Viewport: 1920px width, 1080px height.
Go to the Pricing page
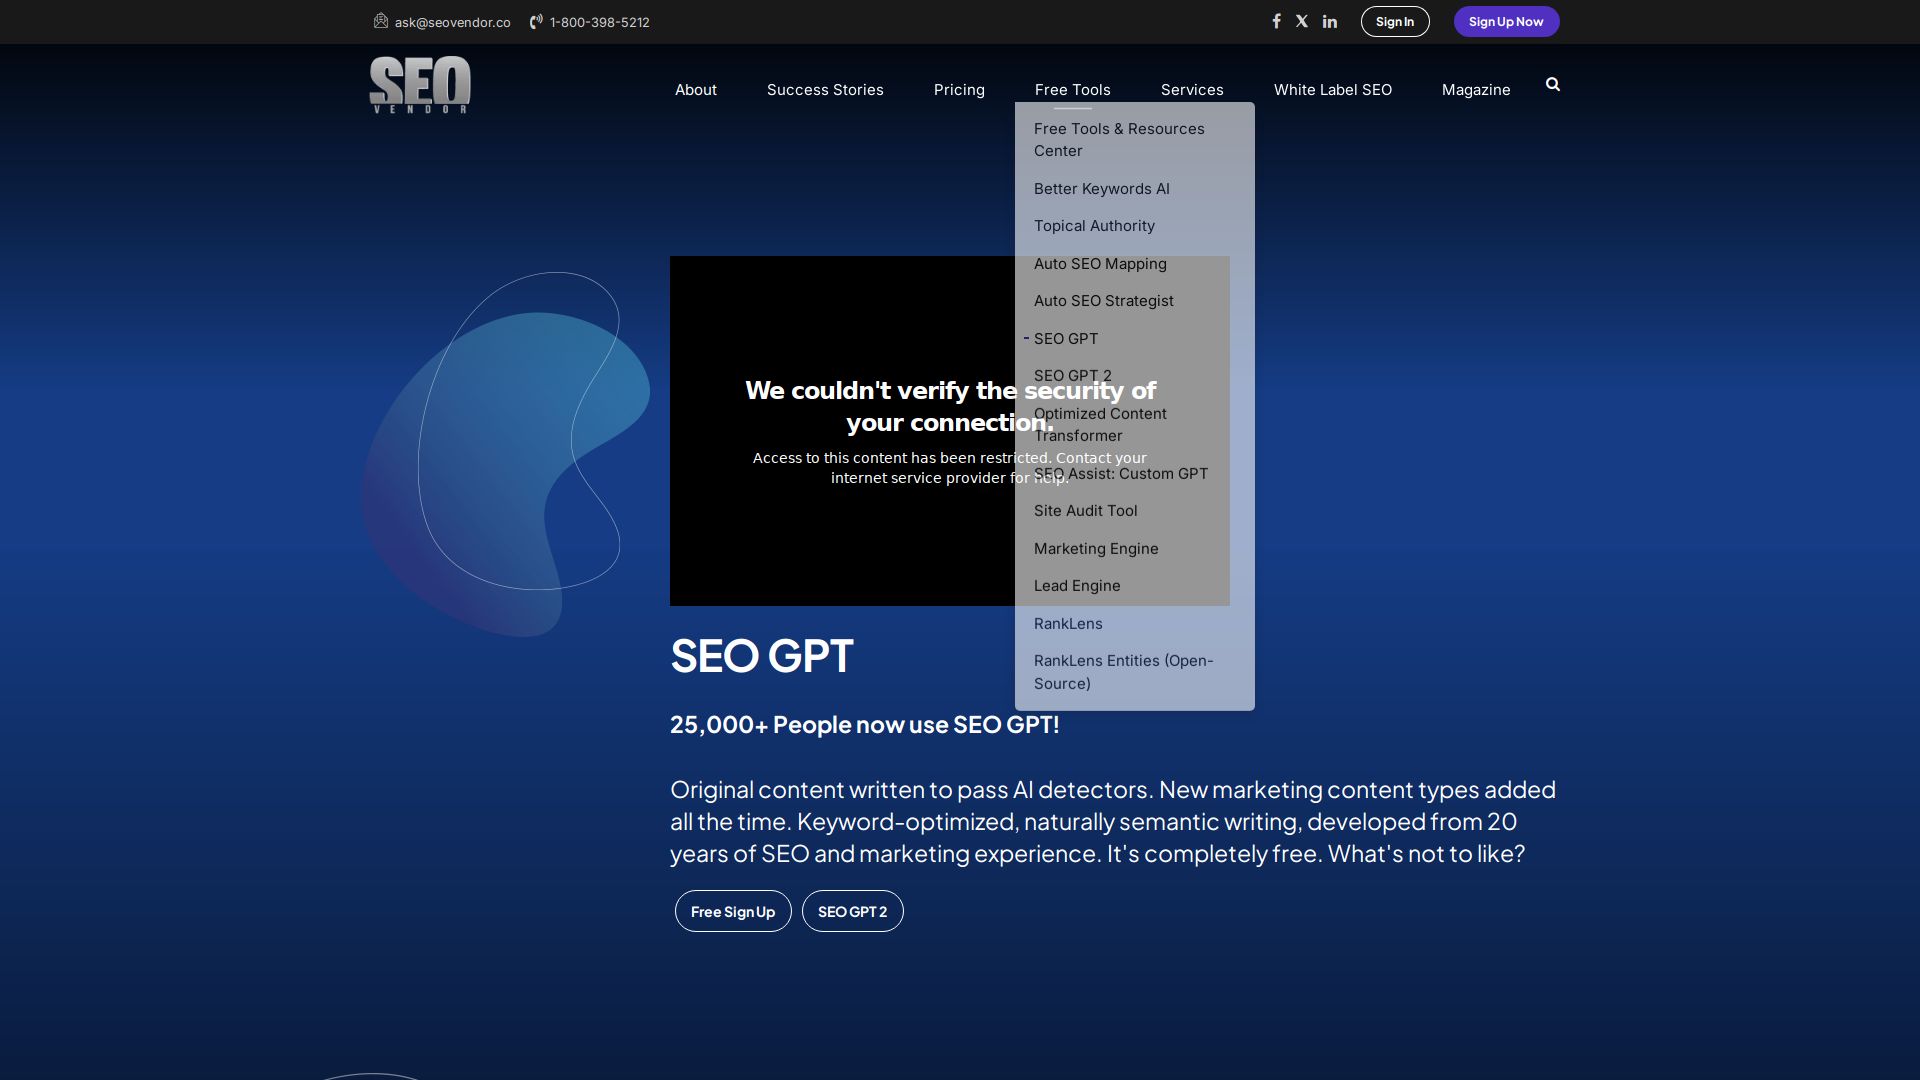[959, 89]
